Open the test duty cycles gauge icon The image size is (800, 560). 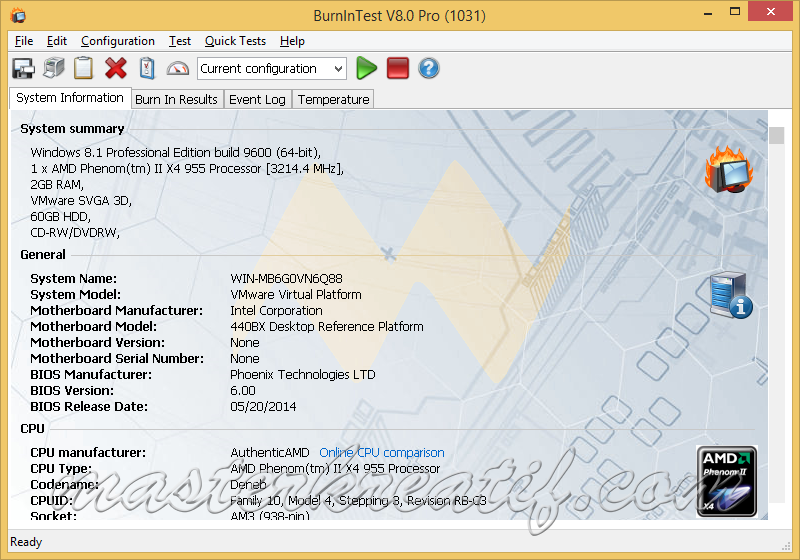tap(178, 68)
